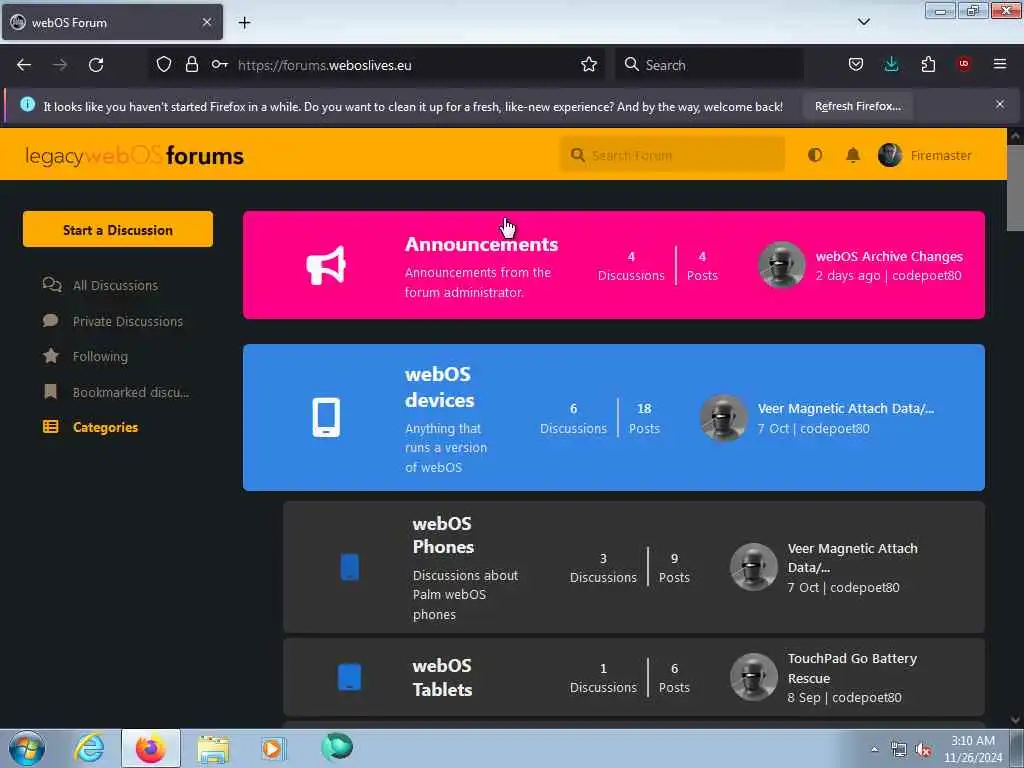Click the Following star icon
Viewport: 1024px width, 768px height.
50,356
